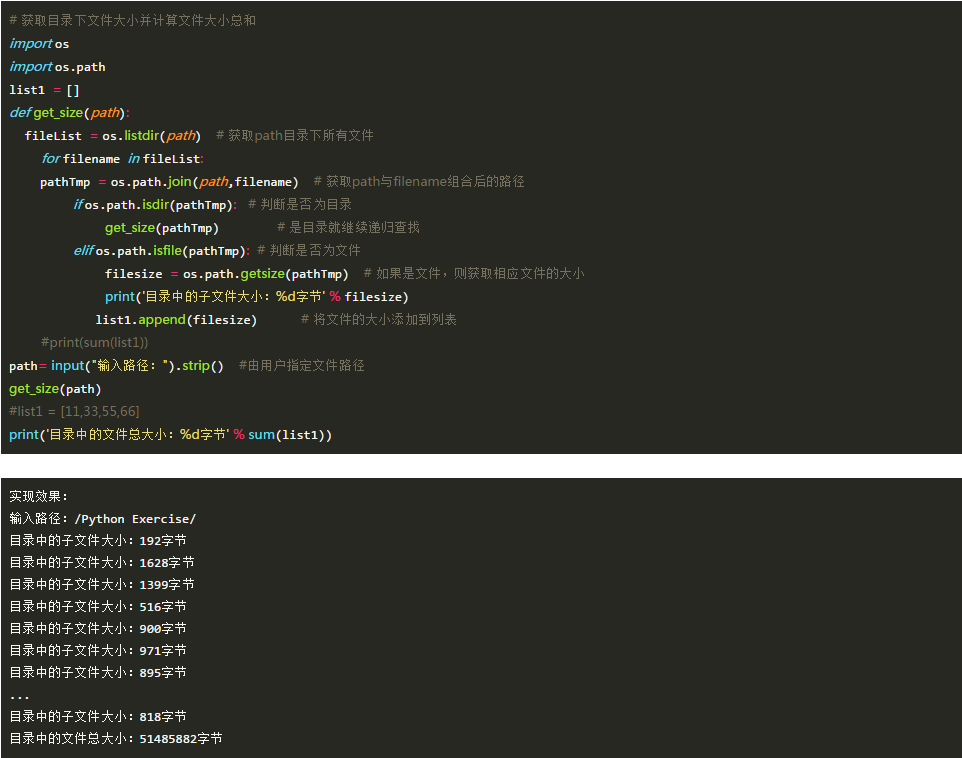The height and width of the screenshot is (758, 962).
Task: Click the recursive 'get_size(pathTmp)' call
Action: tap(162, 228)
